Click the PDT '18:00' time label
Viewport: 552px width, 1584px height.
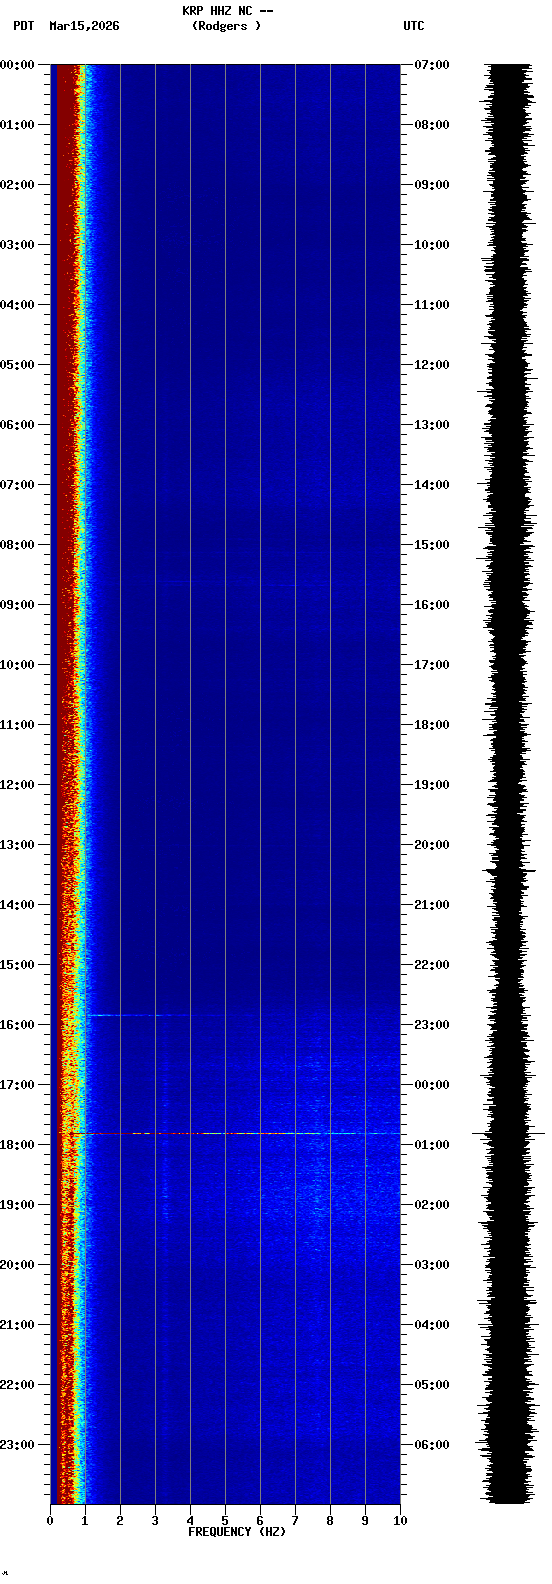pyautogui.click(x=17, y=1145)
